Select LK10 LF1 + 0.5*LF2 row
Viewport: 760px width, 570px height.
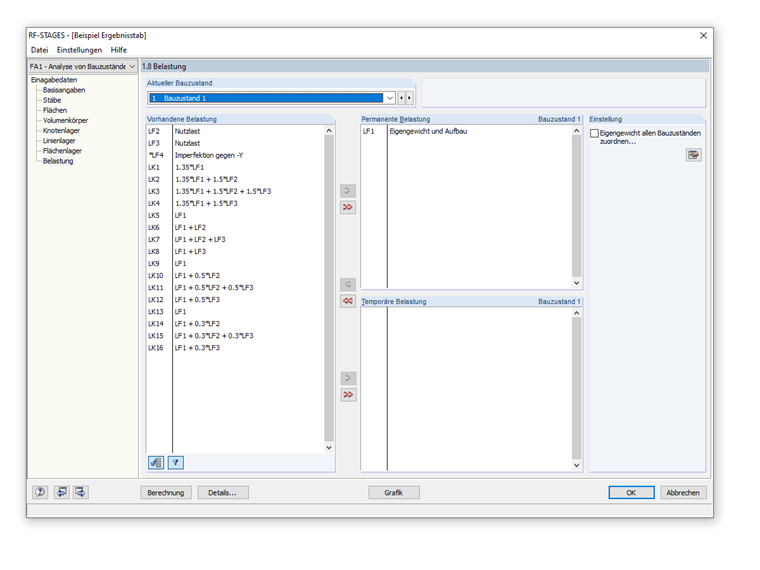235,276
